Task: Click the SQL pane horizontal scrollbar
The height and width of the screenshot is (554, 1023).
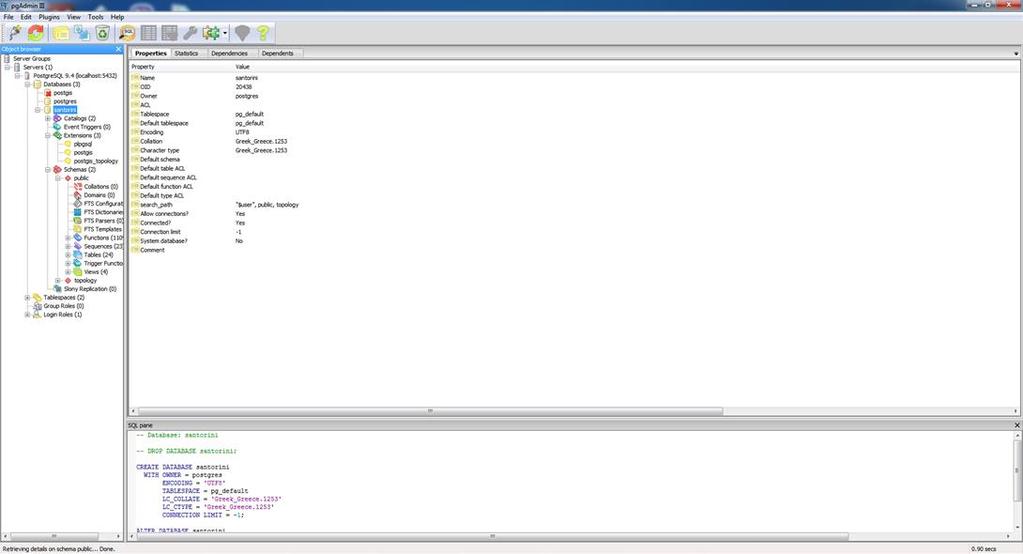Action: (493, 536)
